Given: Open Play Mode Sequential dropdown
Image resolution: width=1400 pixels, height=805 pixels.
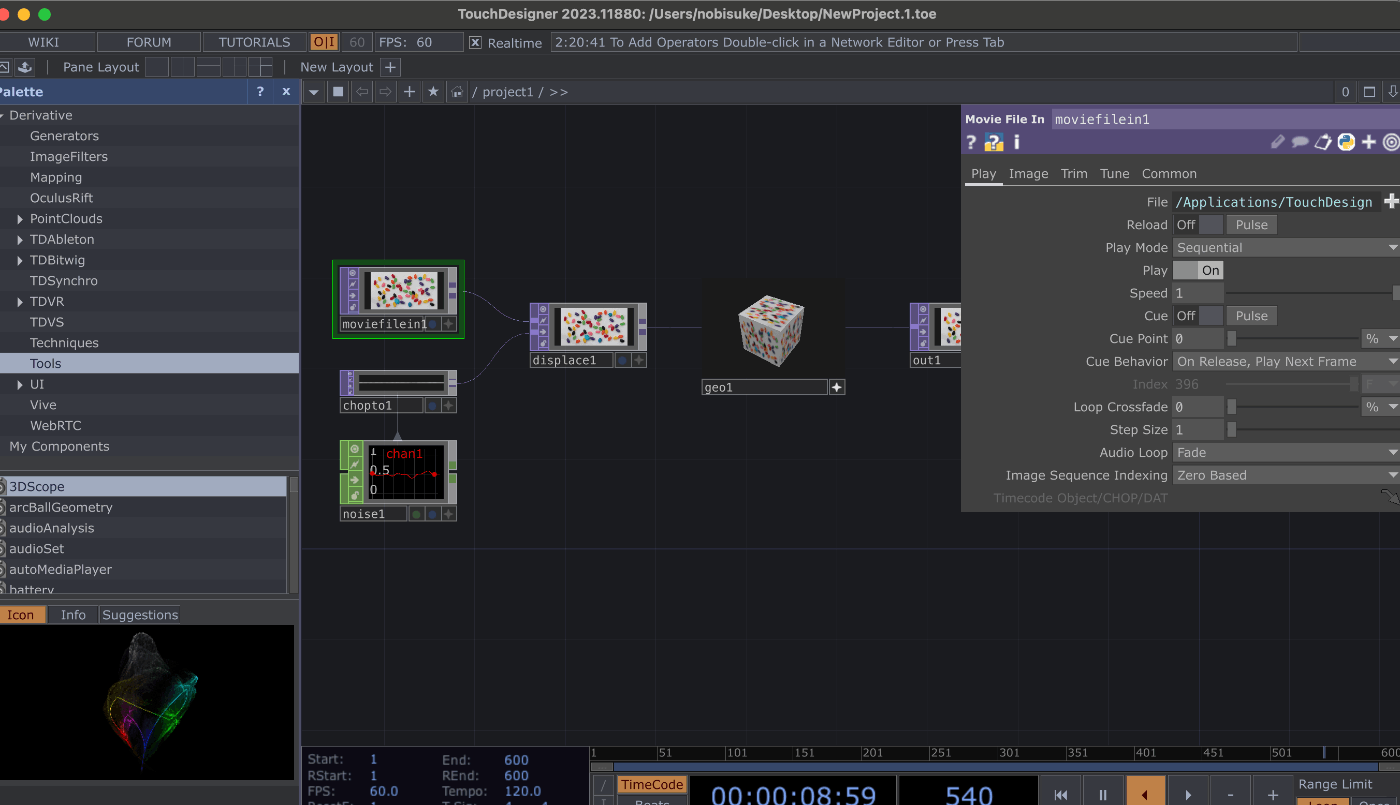Looking at the screenshot, I should tap(1286, 247).
